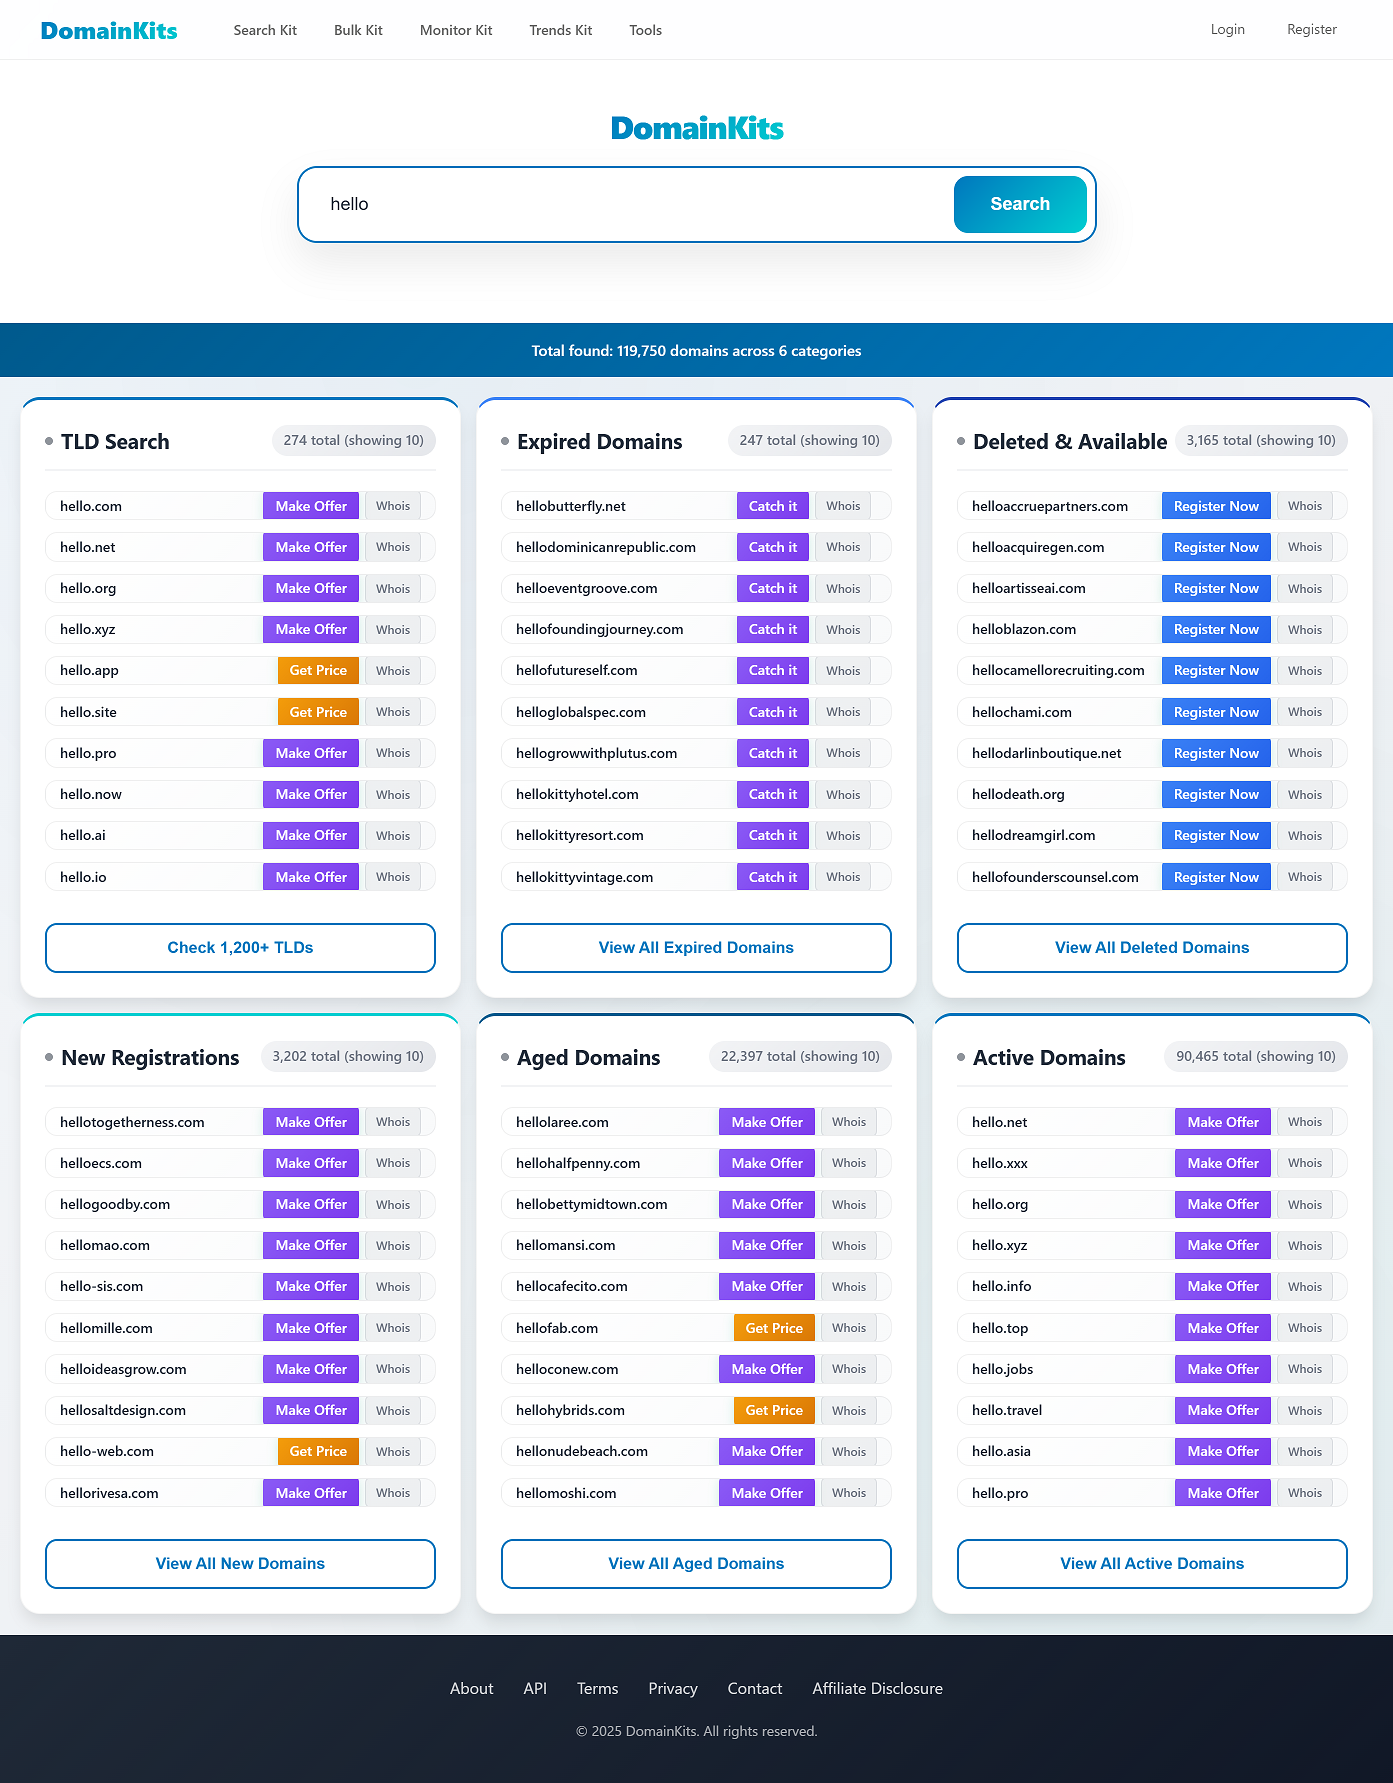This screenshot has width=1393, height=1783.
Task: Click the hellobettymidtown.com domain name
Action: point(592,1204)
